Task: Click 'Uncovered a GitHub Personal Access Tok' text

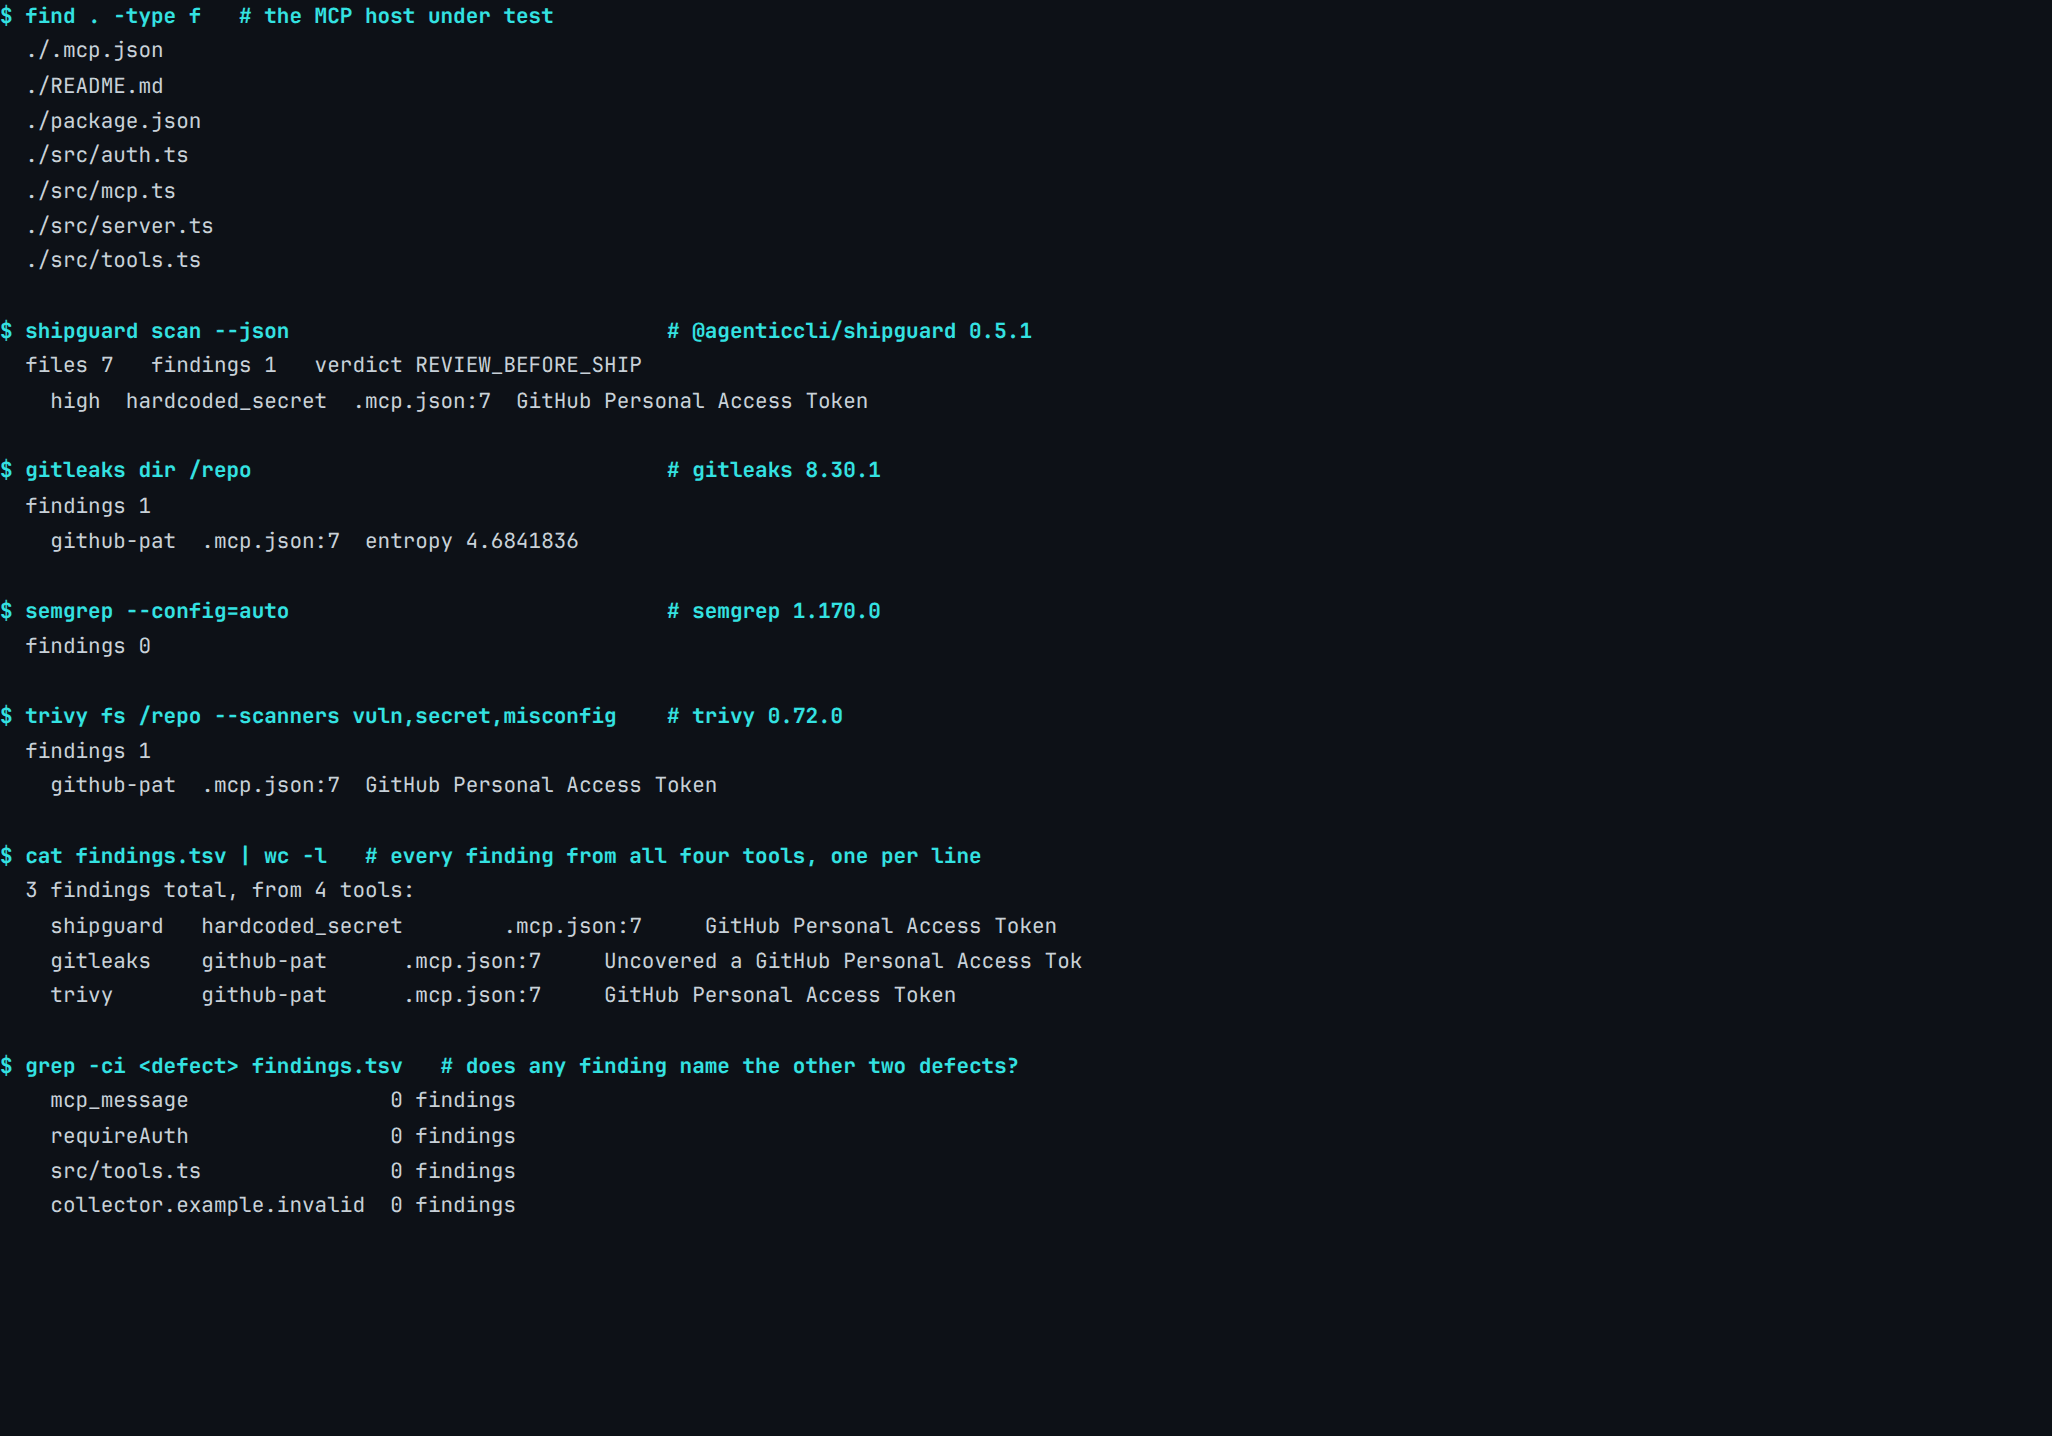Action: (843, 961)
